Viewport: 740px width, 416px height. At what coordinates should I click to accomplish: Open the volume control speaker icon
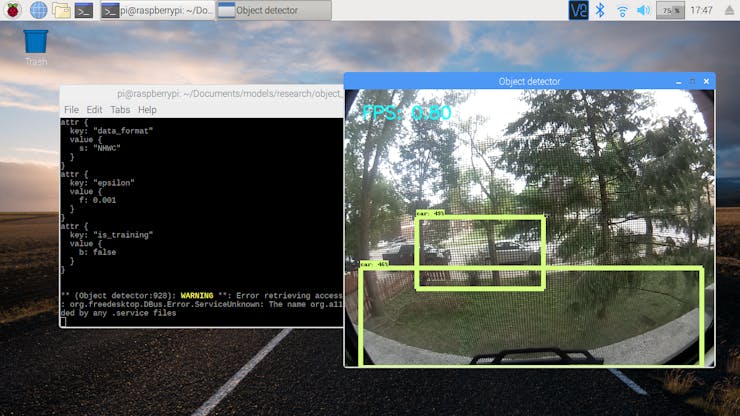(x=643, y=10)
